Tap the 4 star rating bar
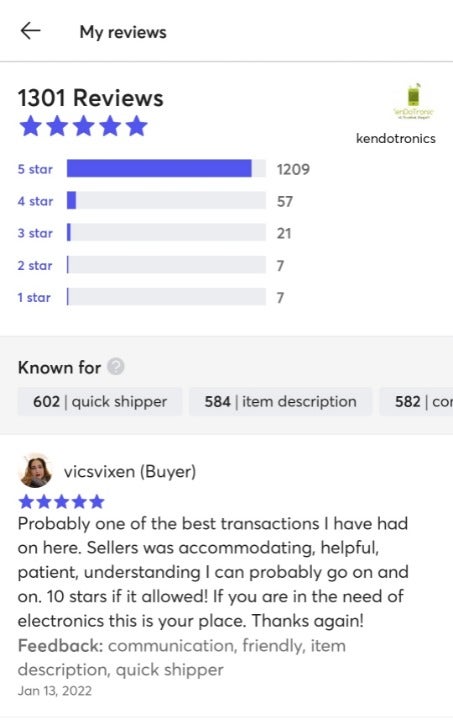 [166, 201]
